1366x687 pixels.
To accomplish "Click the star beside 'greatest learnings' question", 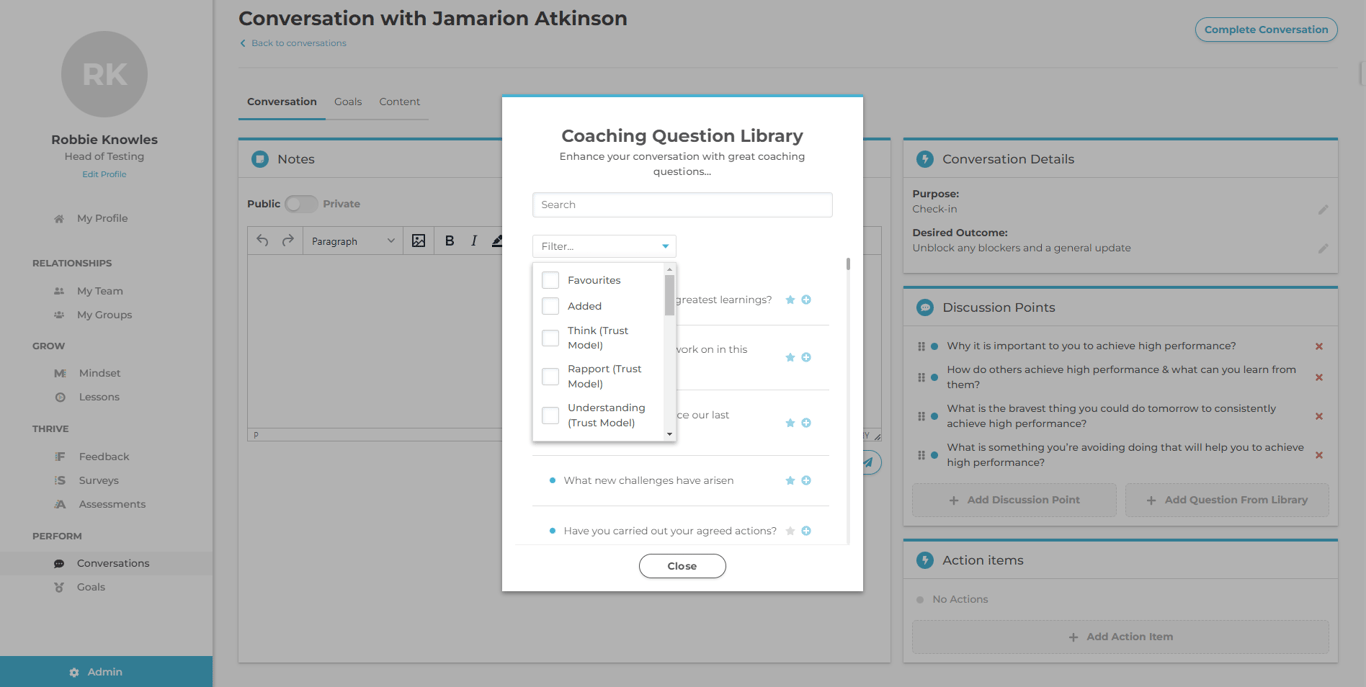I will tap(790, 300).
